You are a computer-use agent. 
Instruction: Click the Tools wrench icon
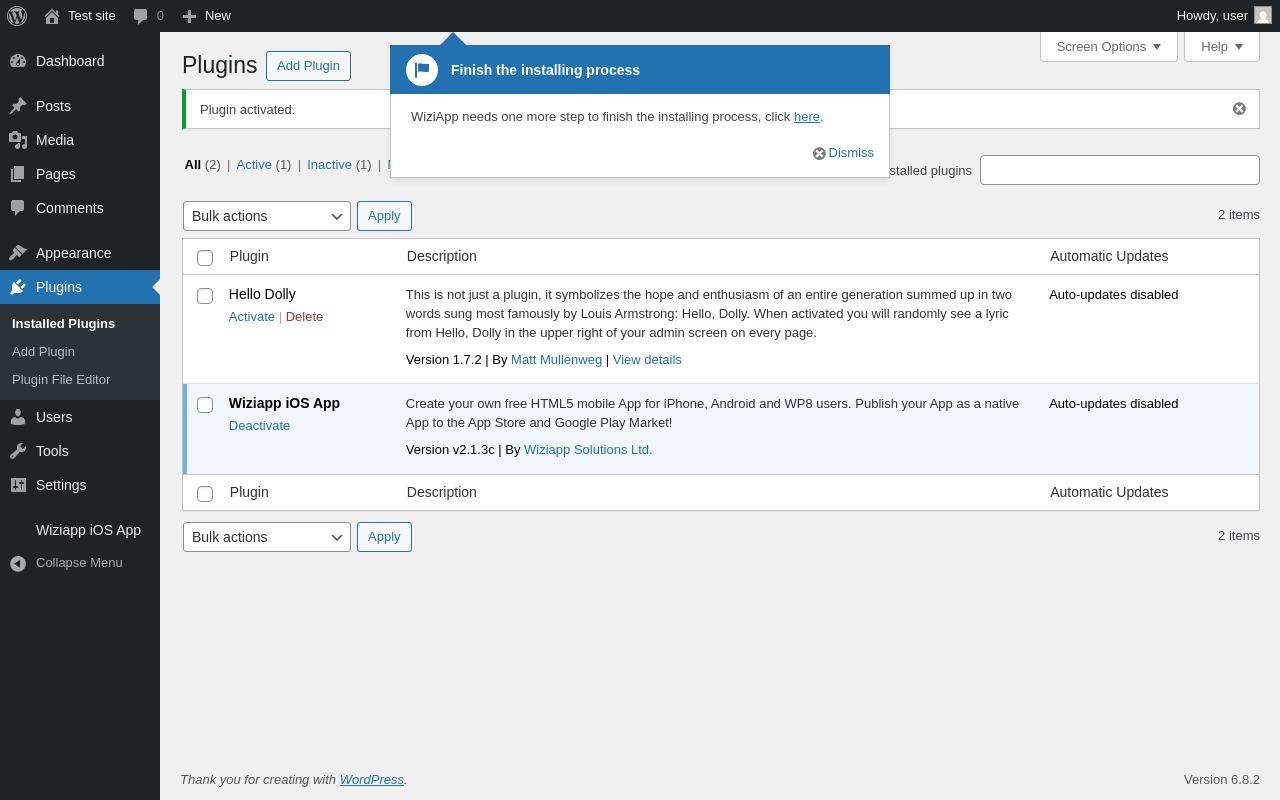[18, 451]
